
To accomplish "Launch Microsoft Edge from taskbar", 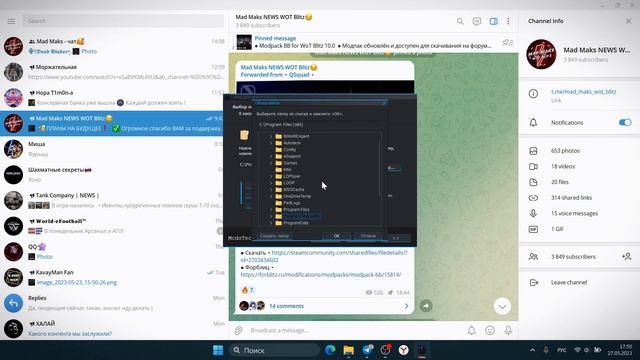I will (330, 350).
